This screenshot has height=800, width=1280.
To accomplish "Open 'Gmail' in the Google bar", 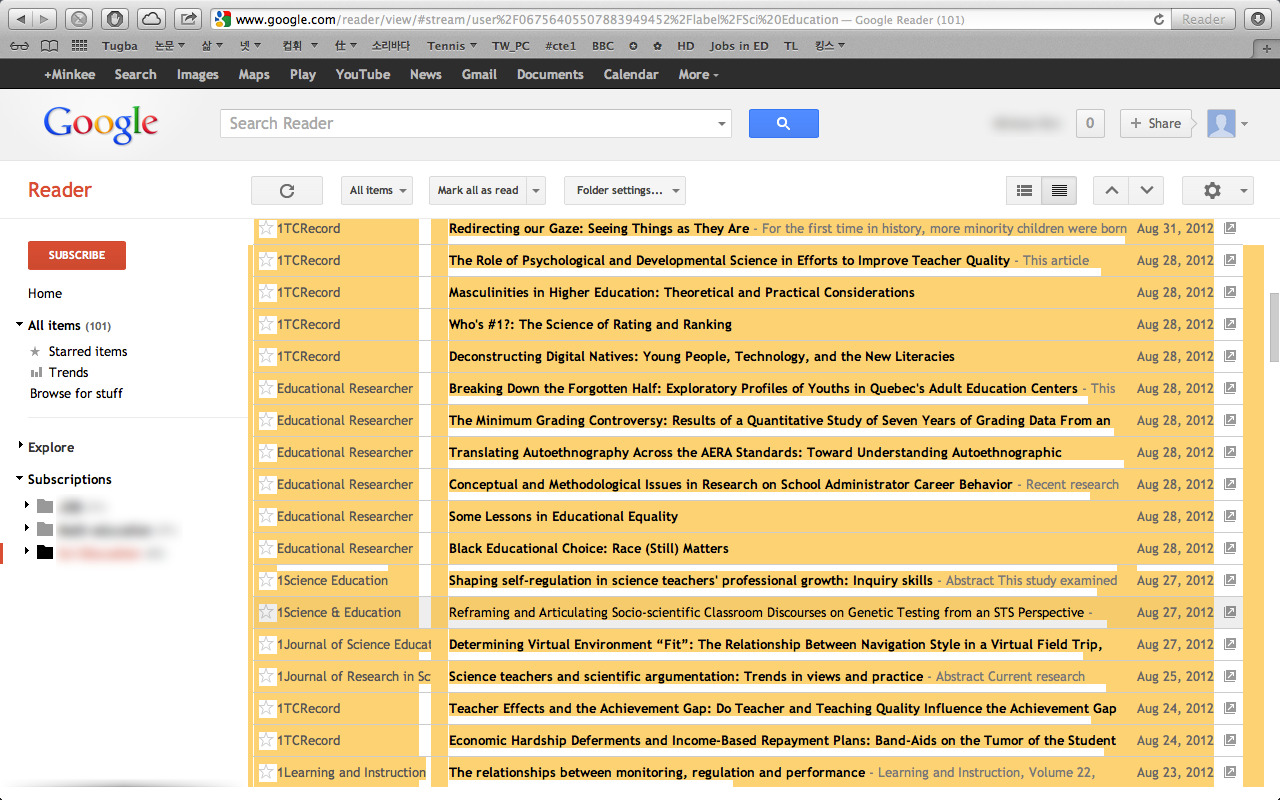I will (479, 74).
